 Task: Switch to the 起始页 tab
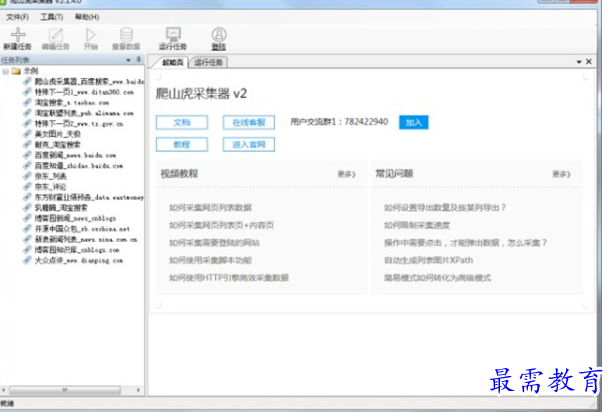click(172, 62)
